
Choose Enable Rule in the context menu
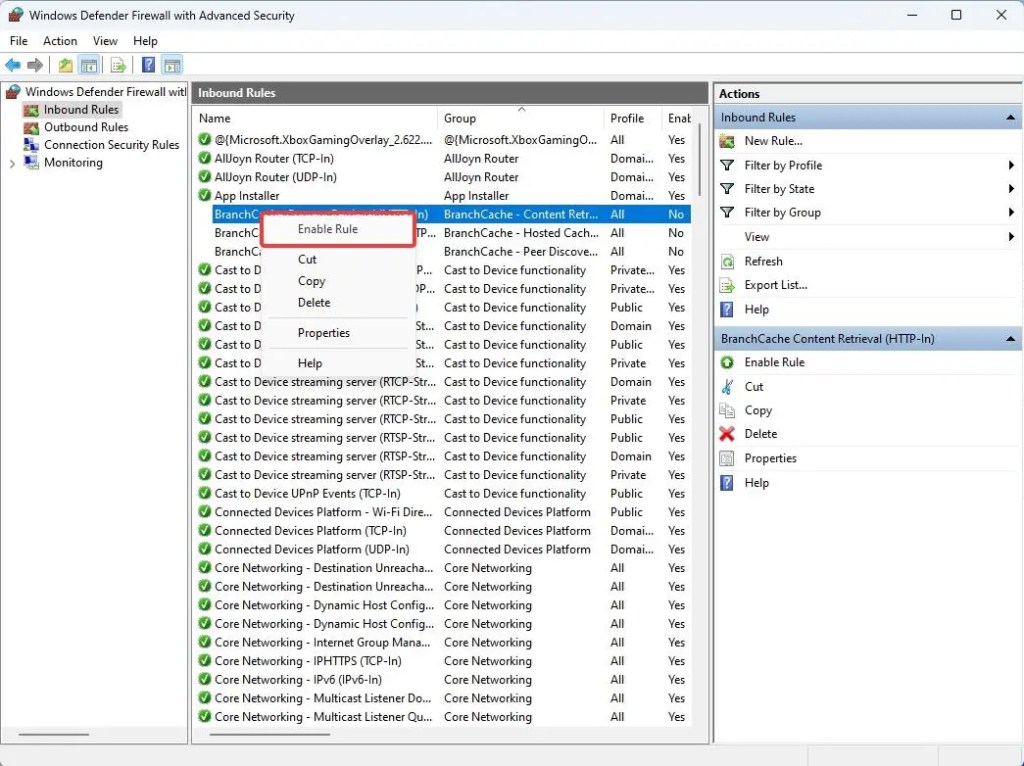(338, 229)
